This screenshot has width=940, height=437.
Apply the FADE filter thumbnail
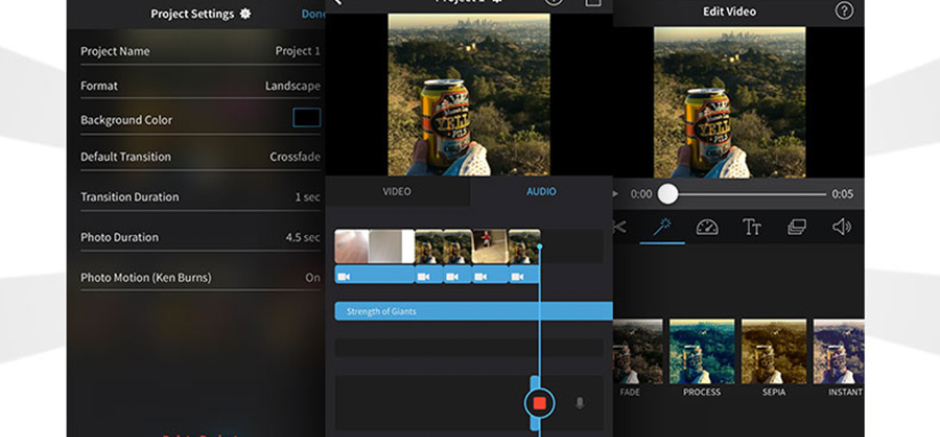[x=638, y=351]
